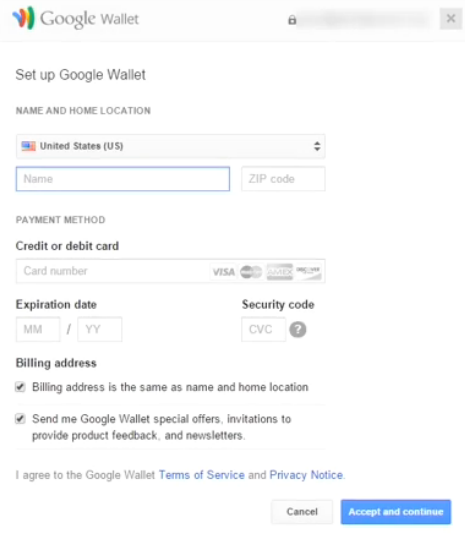Click the United States flag icon
The image size is (465, 534).
pyautogui.click(x=29, y=146)
